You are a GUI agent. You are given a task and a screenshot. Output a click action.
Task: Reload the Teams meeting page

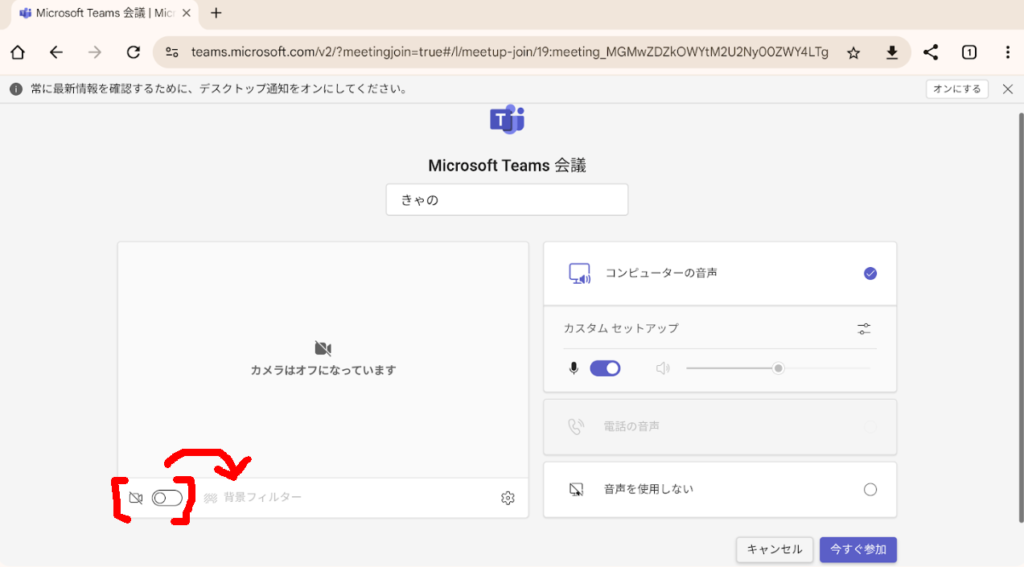click(133, 52)
